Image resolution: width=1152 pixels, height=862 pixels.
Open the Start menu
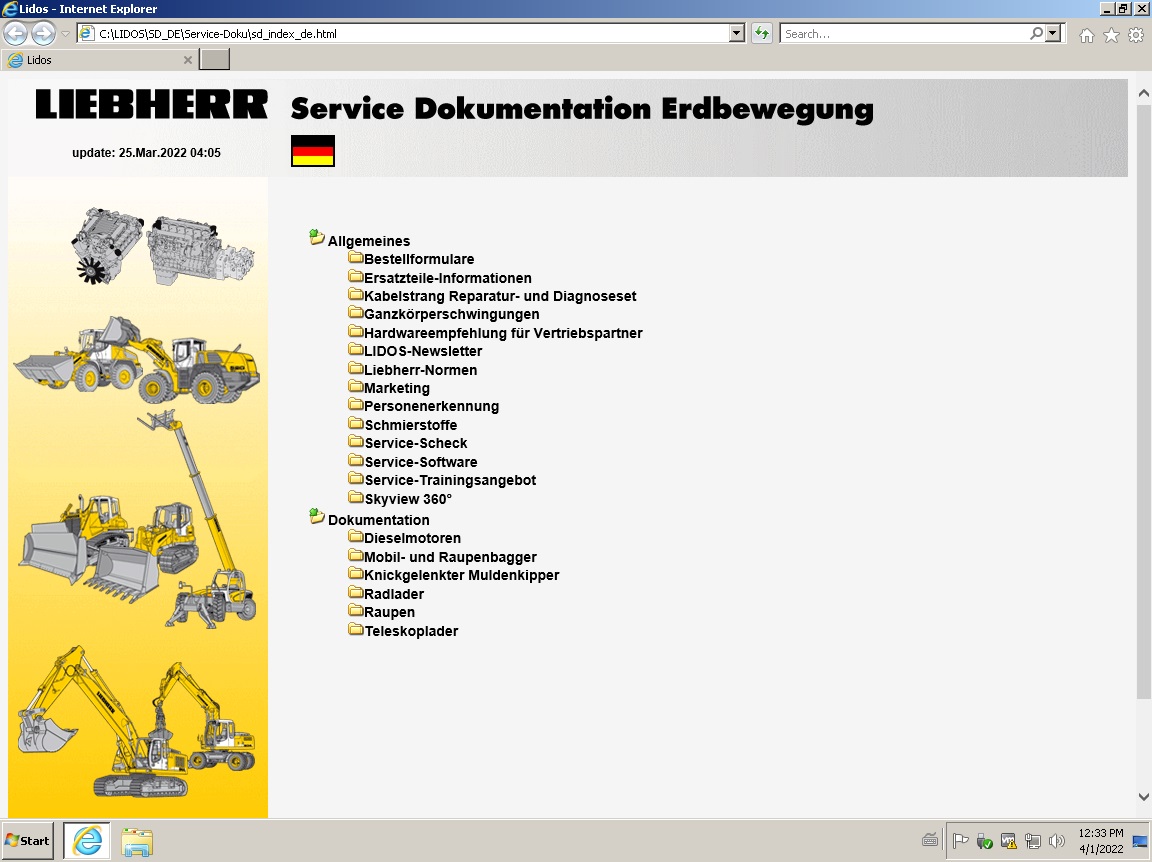coord(28,841)
